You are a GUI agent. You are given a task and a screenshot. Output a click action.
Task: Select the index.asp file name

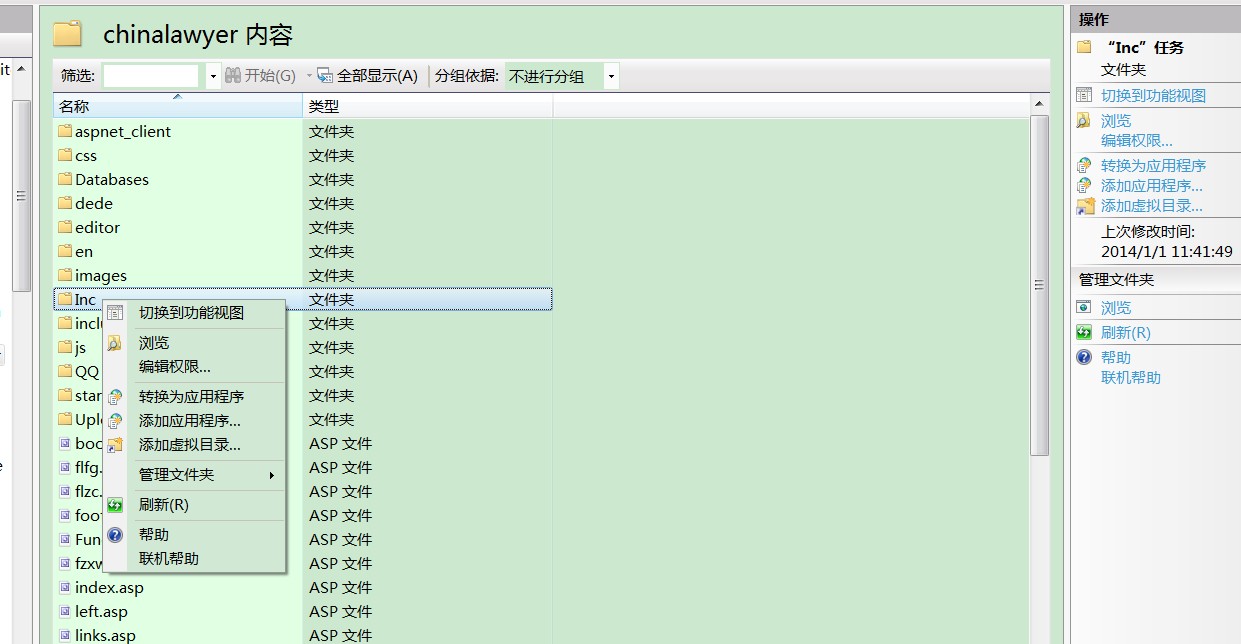tap(109, 587)
